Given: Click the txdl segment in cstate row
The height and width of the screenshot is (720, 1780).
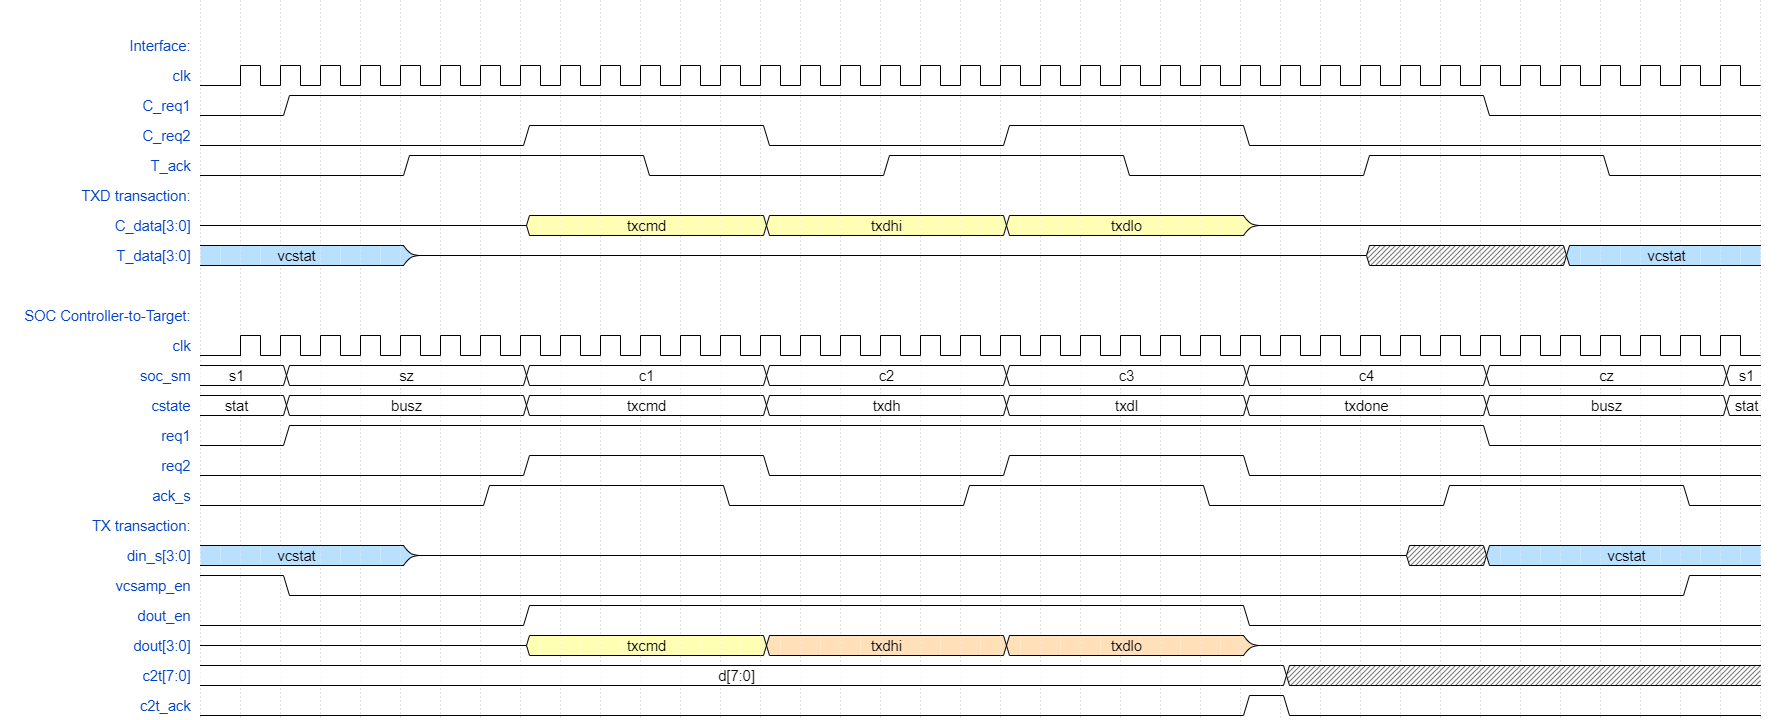Looking at the screenshot, I should pyautogui.click(x=1126, y=406).
